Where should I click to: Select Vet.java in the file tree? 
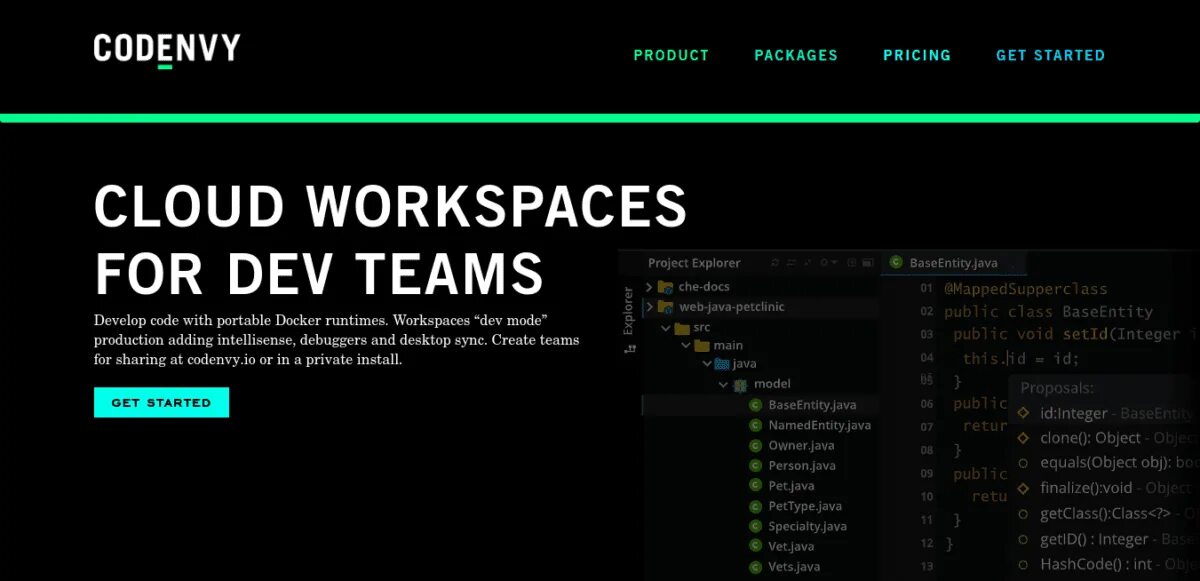pos(791,546)
